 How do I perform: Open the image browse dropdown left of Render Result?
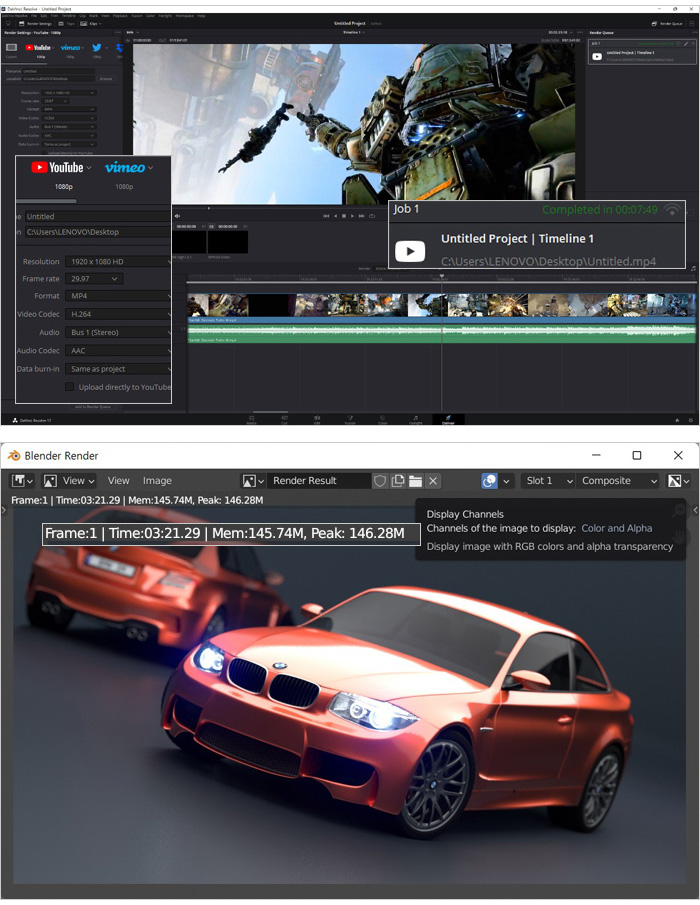tap(253, 481)
